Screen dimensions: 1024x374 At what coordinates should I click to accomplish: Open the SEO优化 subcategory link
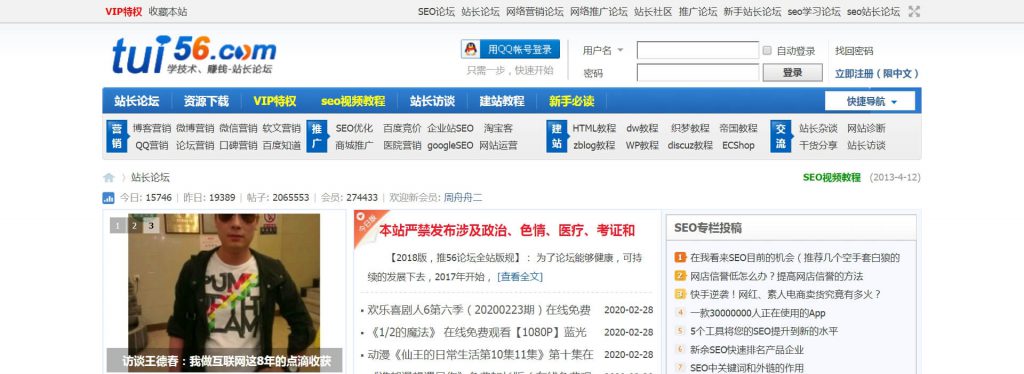click(355, 128)
